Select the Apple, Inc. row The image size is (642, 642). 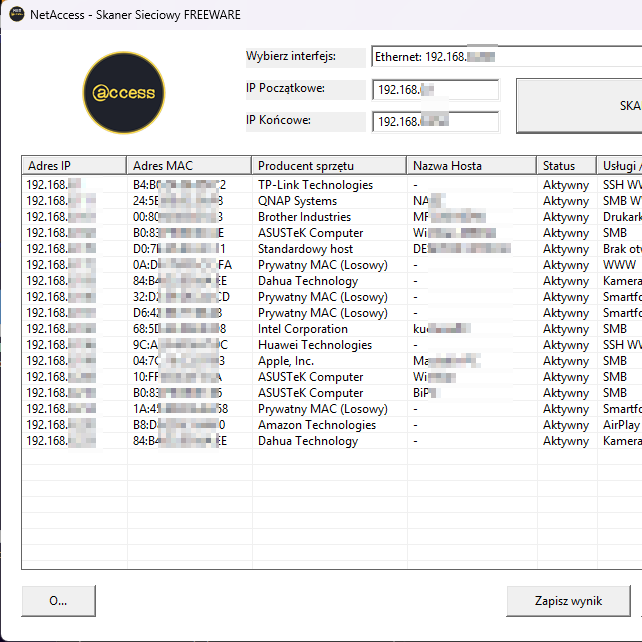[x=332, y=360]
